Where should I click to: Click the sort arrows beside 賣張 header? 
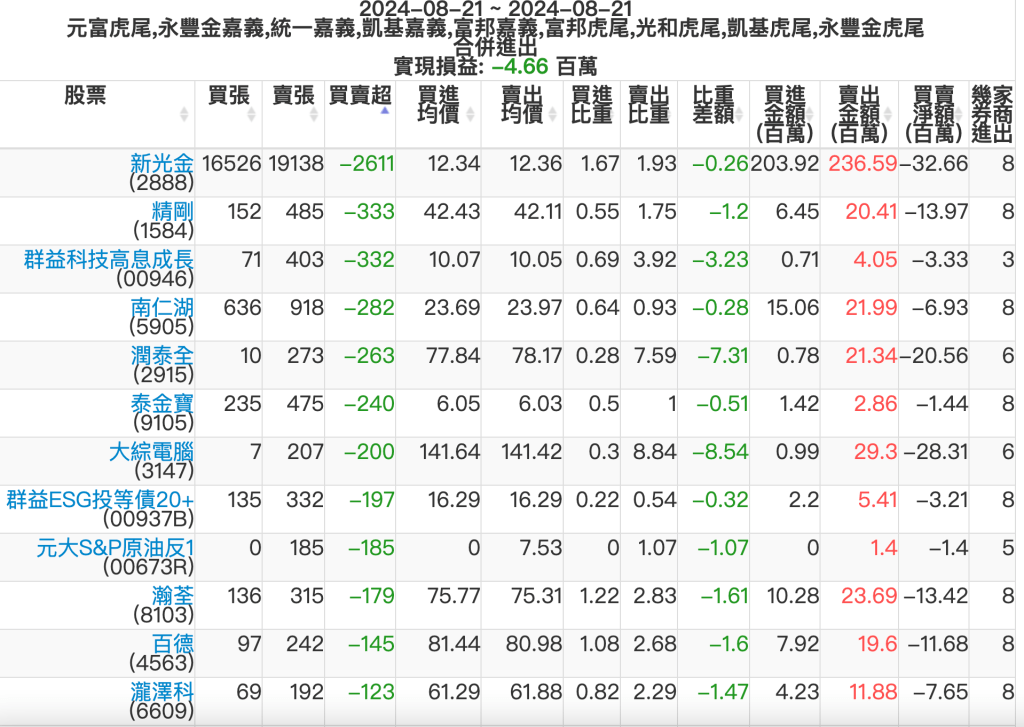coord(314,114)
